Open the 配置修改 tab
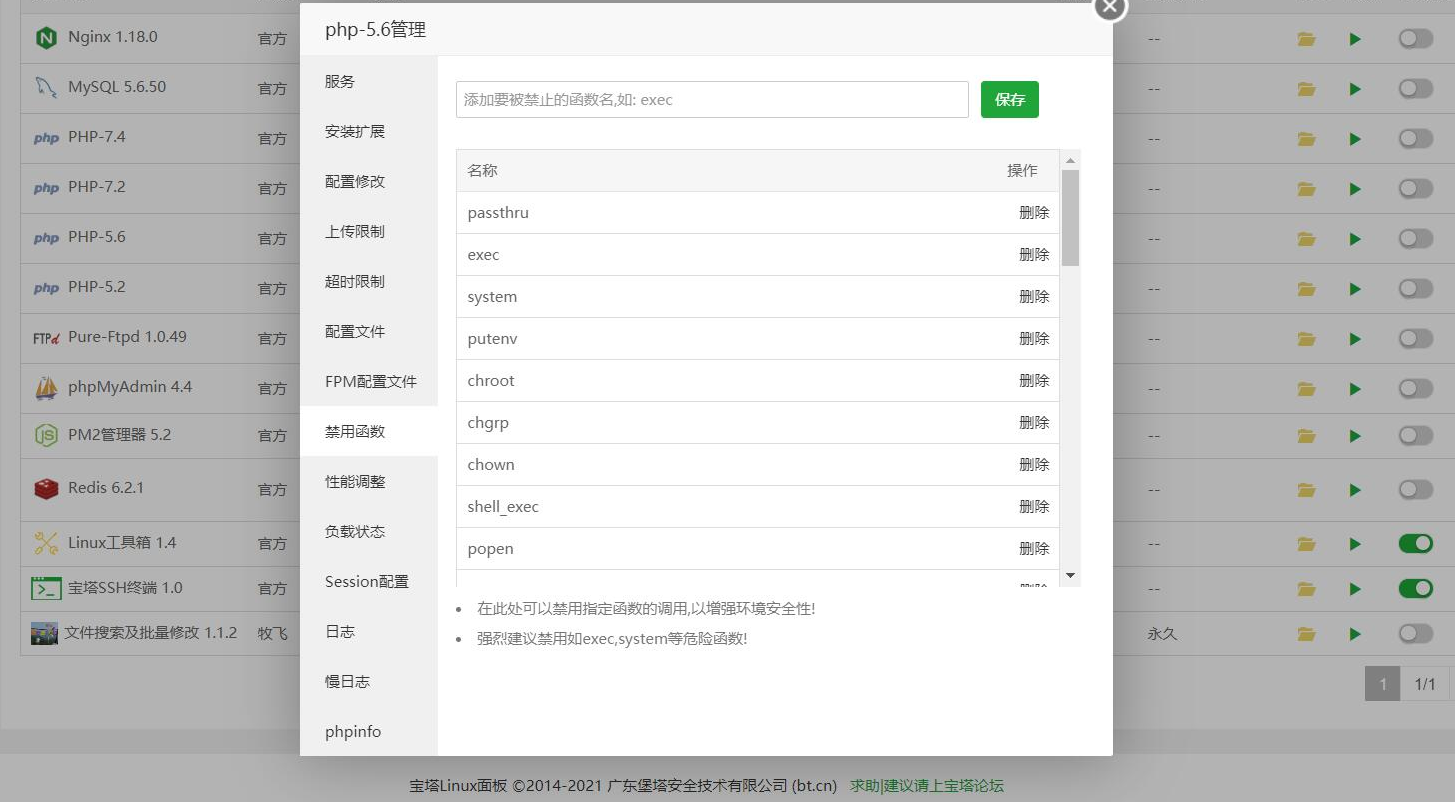 pos(369,181)
